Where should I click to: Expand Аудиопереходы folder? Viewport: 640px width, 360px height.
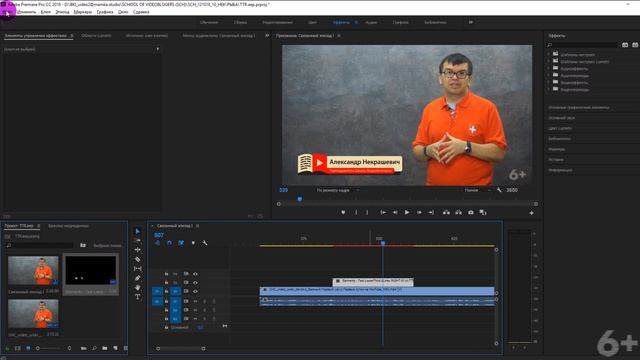point(549,75)
